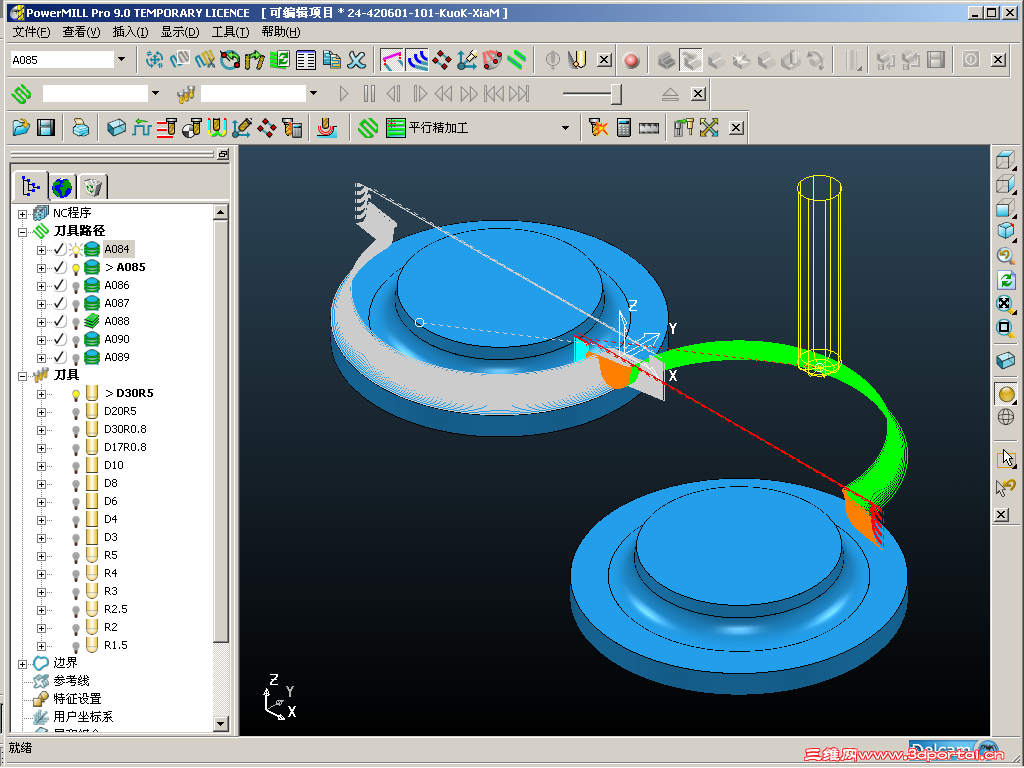This screenshot has height=768, width=1024.
Task: Click the Zoom to fit icon
Action: coord(1006,303)
